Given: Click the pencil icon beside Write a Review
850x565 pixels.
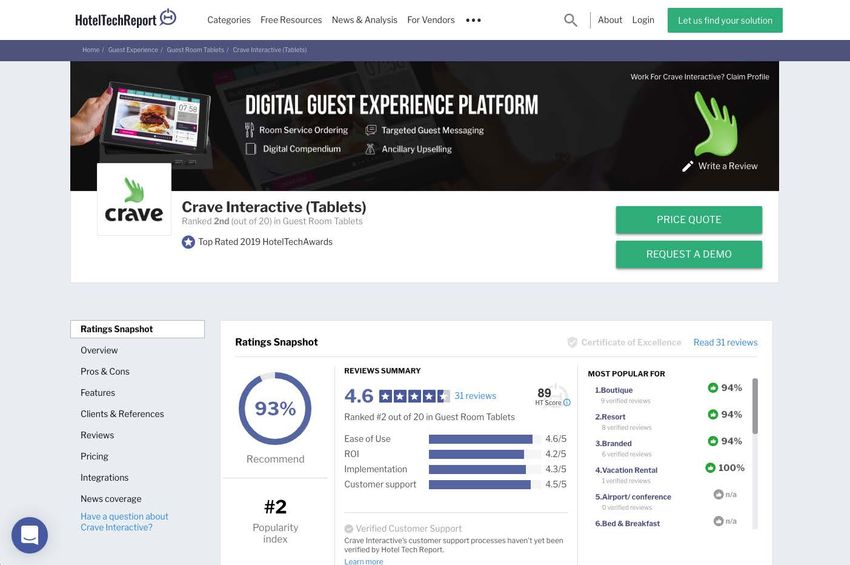Looking at the screenshot, I should [687, 166].
